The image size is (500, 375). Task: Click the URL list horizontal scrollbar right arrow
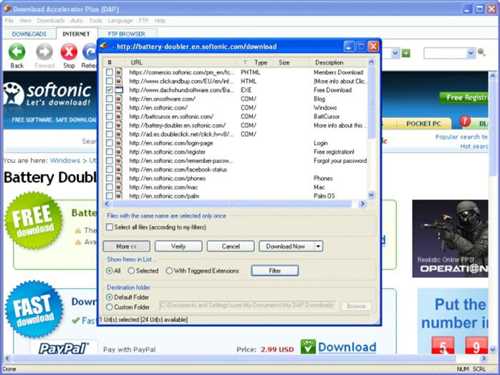[362, 204]
